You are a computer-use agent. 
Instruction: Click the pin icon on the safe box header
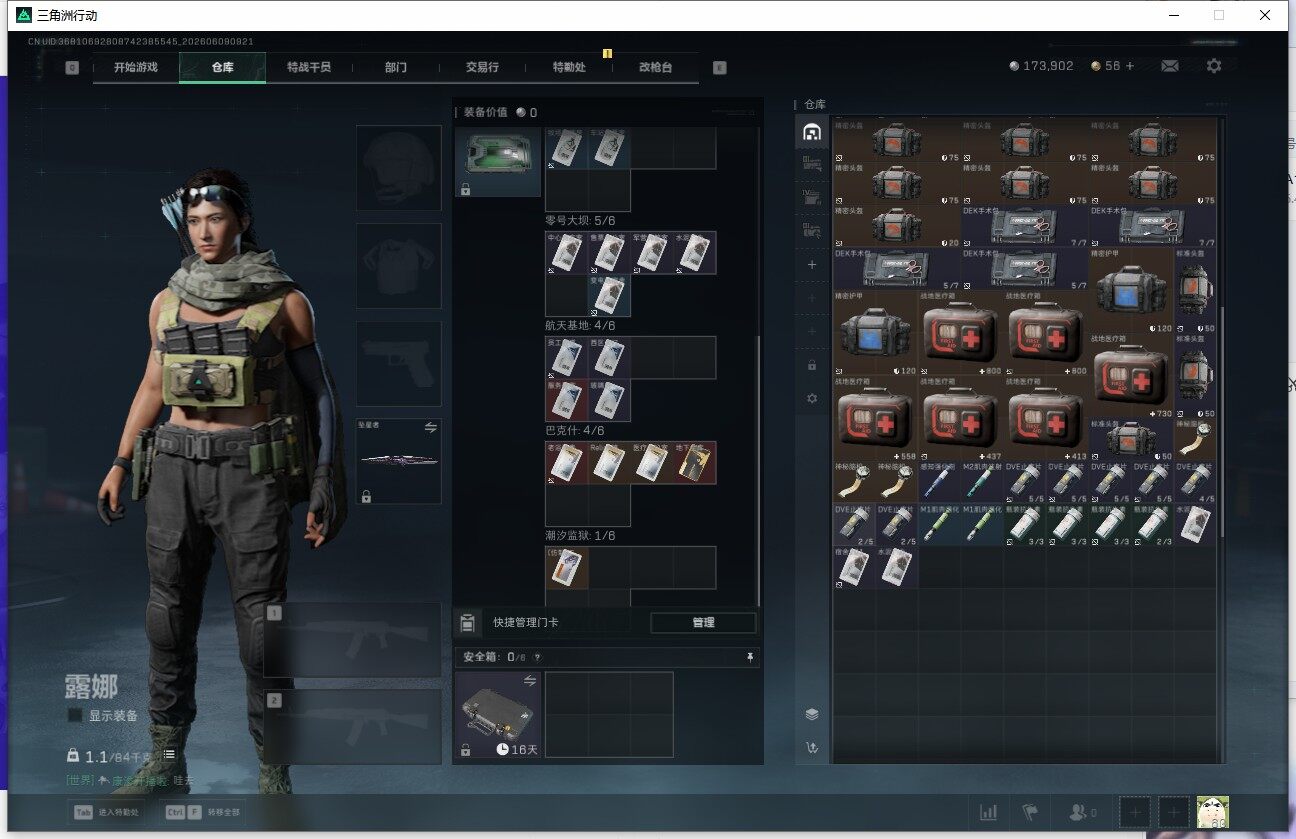(x=750, y=657)
